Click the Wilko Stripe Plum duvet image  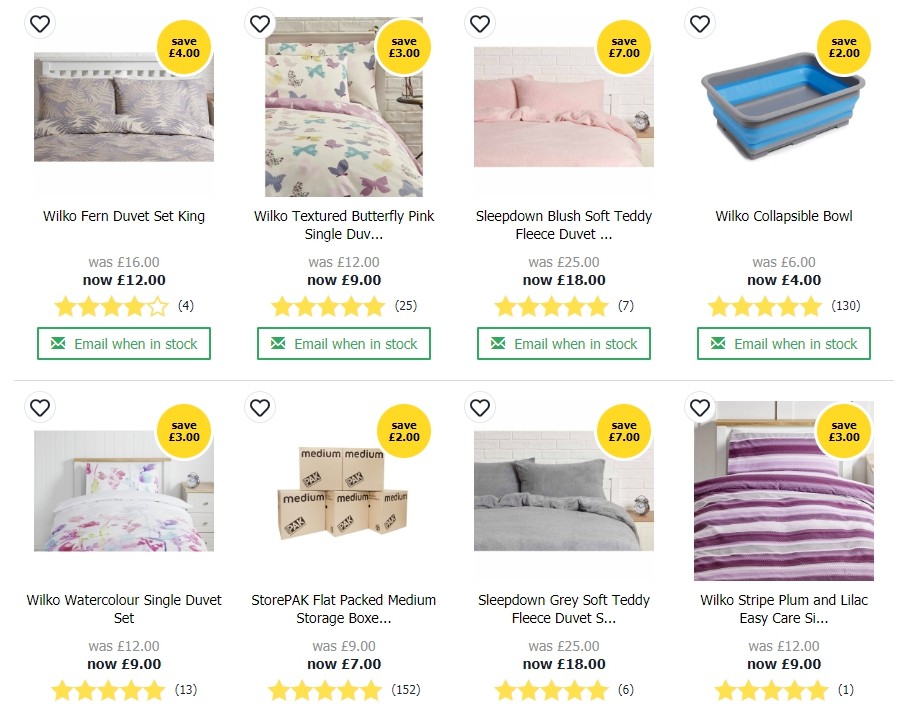pyautogui.click(x=783, y=490)
